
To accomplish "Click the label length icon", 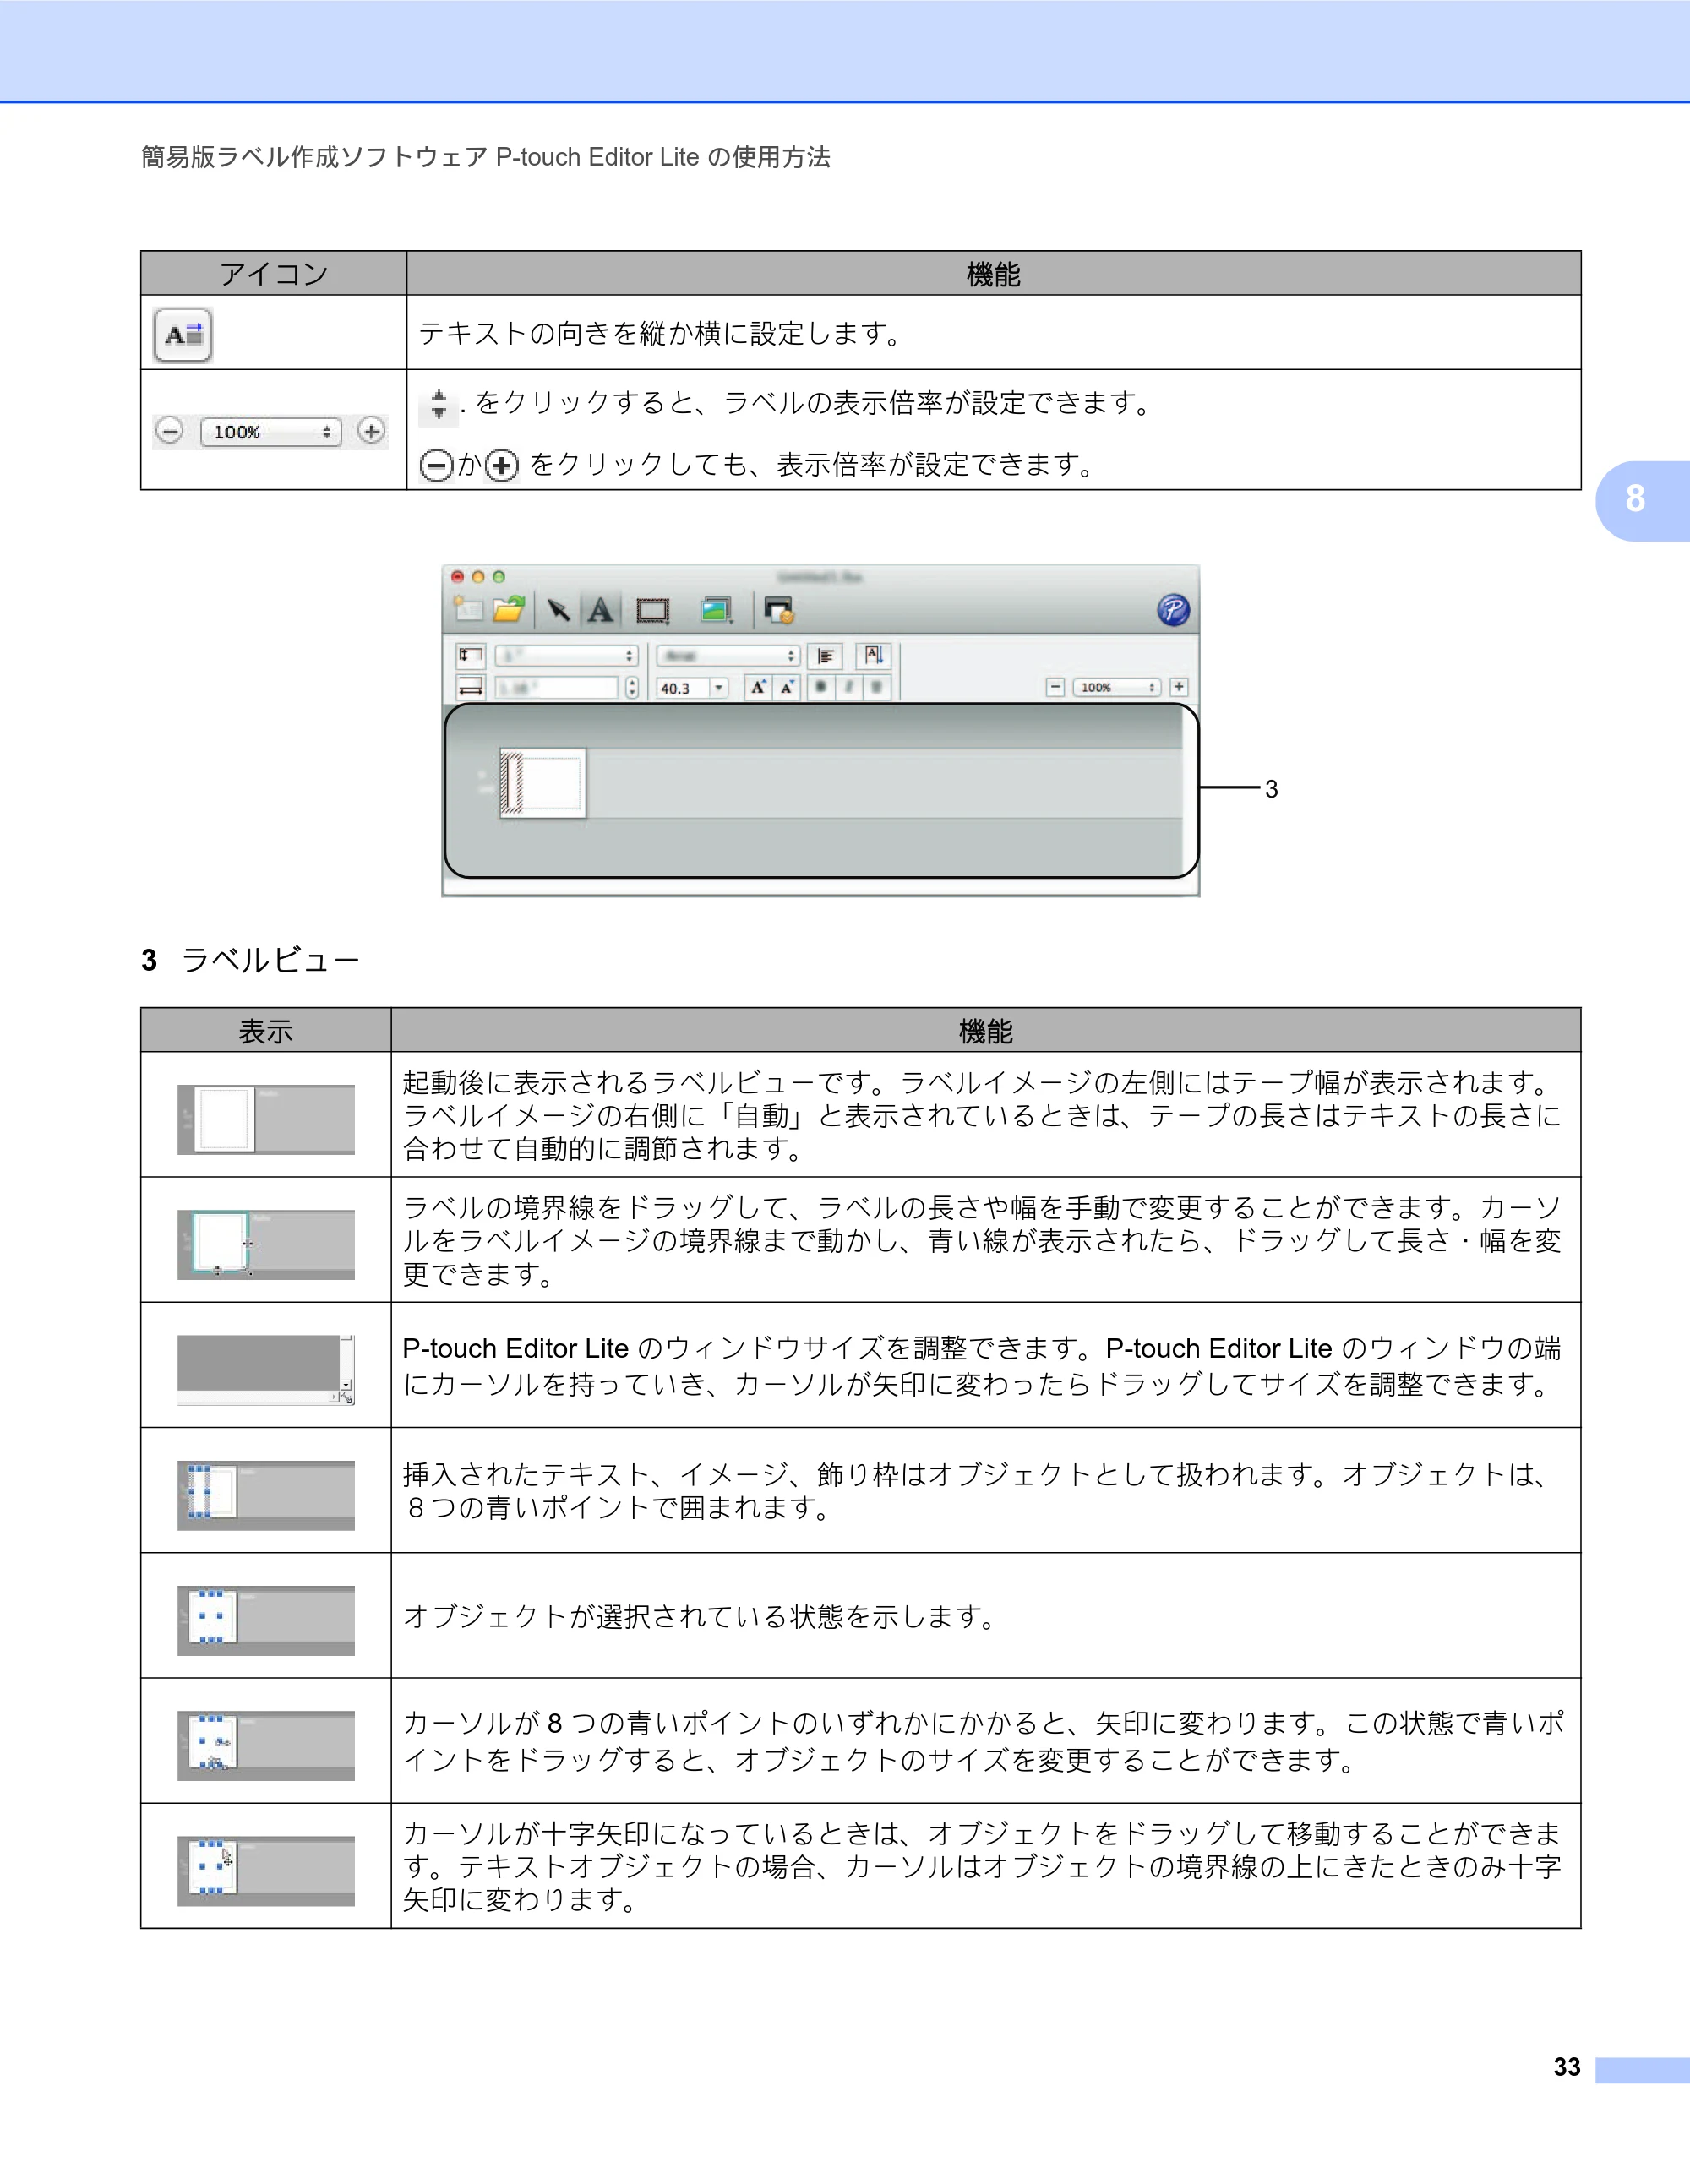I will pos(470,687).
